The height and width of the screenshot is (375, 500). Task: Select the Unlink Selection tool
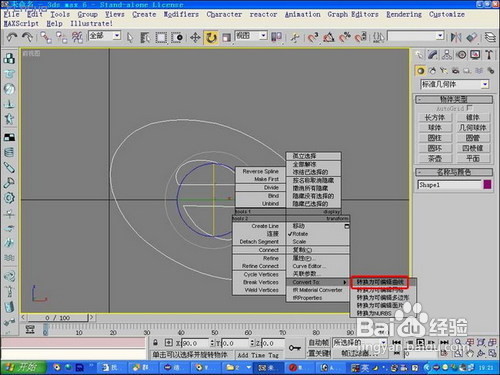[61, 37]
